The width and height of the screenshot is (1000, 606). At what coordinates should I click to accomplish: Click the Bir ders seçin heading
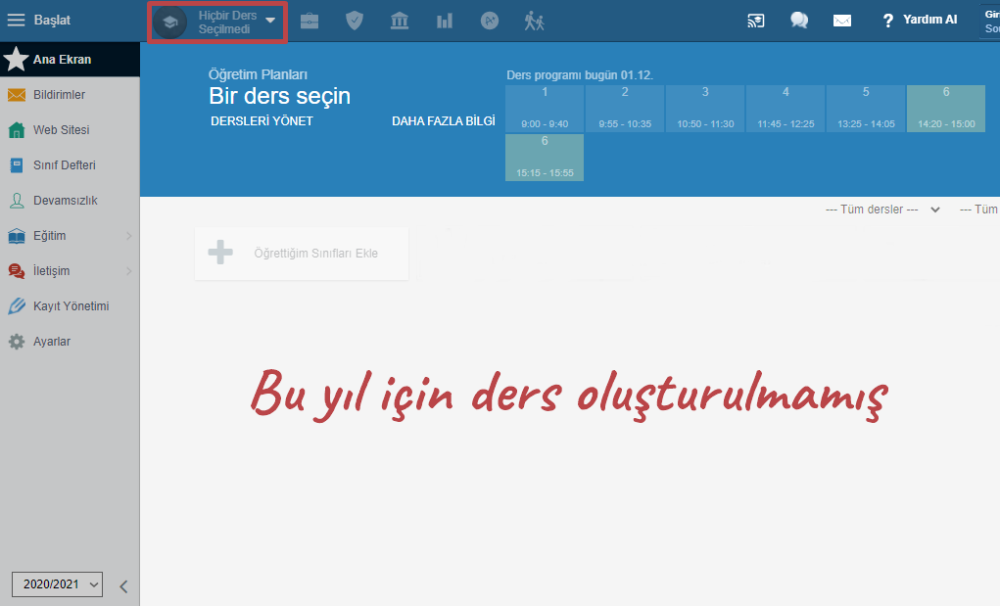point(280,96)
